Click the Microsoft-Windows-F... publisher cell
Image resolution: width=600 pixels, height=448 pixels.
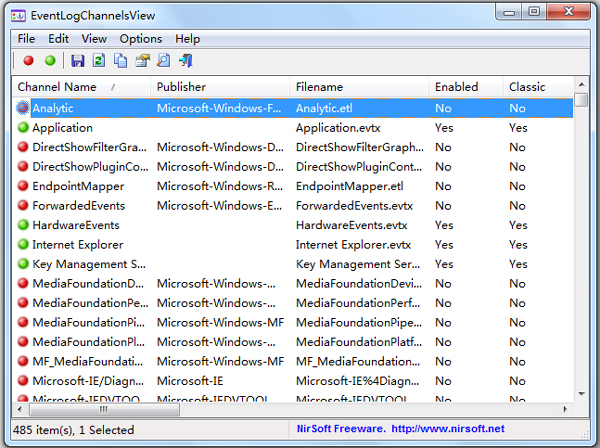pyautogui.click(x=219, y=108)
